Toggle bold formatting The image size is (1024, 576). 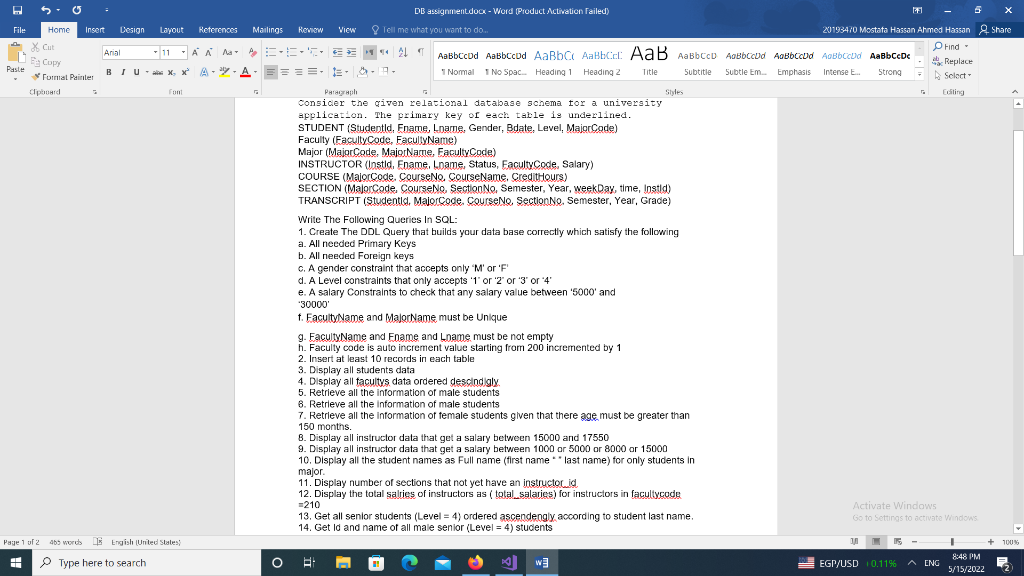pyautogui.click(x=109, y=72)
